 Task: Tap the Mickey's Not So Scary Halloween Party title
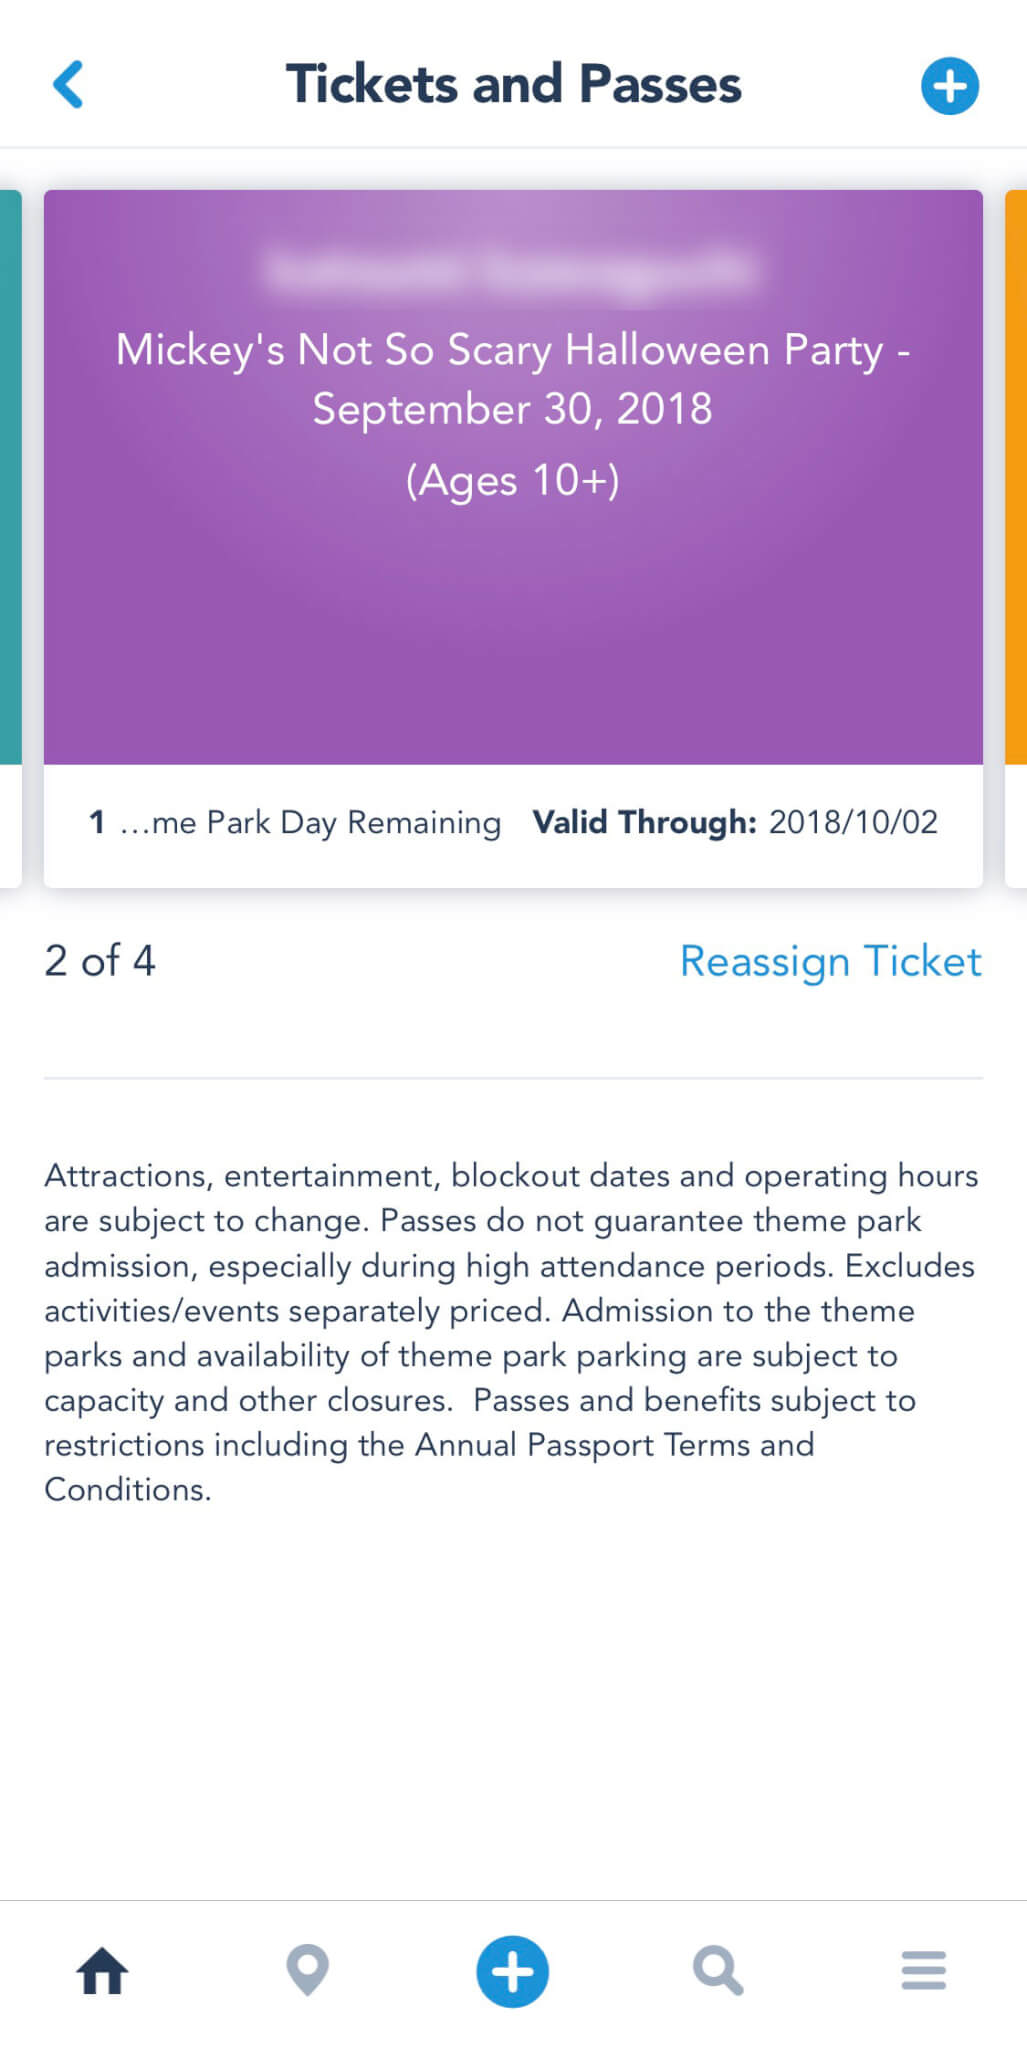[x=513, y=379]
